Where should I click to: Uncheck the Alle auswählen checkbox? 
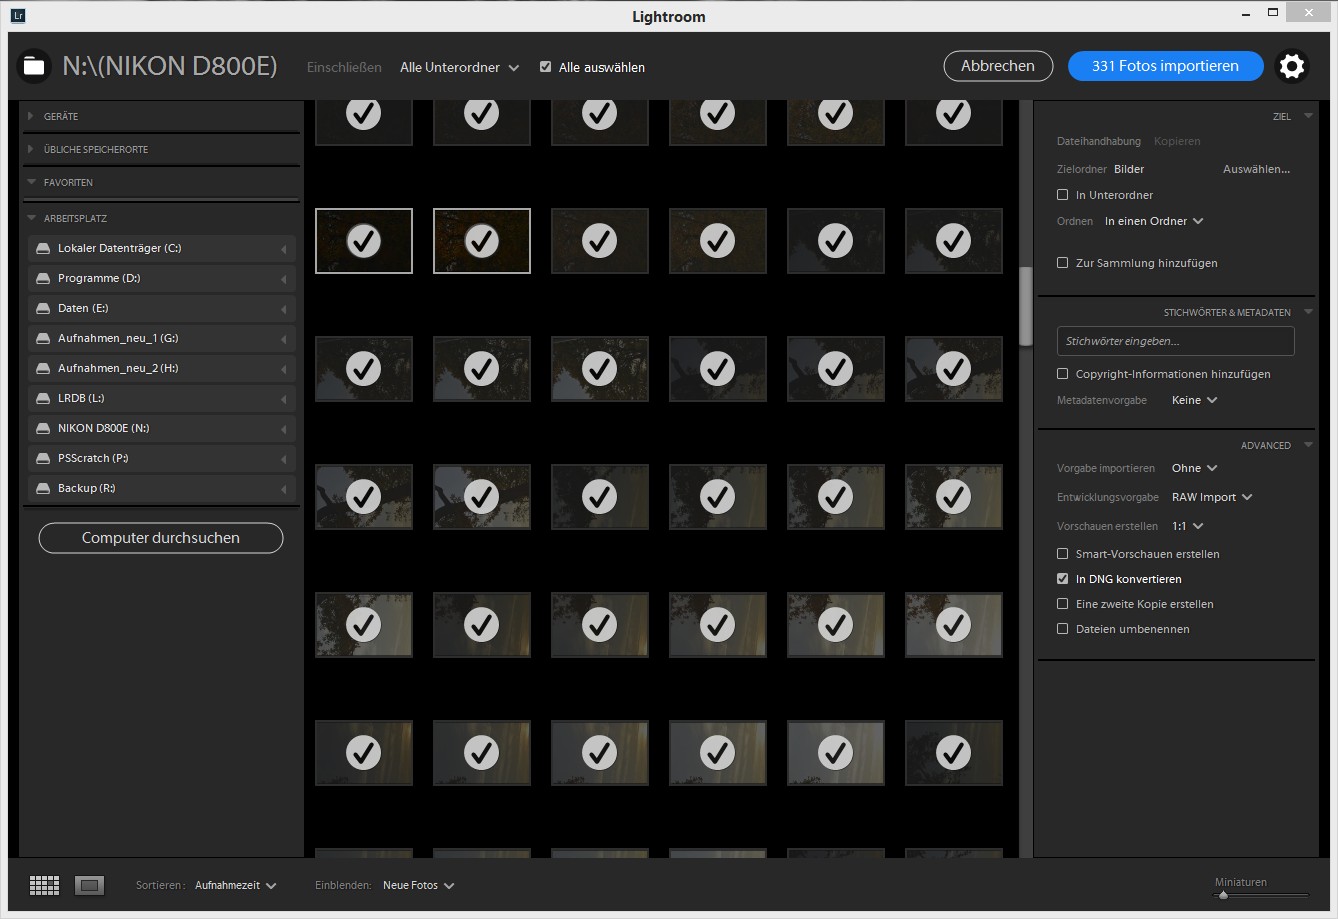pyautogui.click(x=545, y=67)
